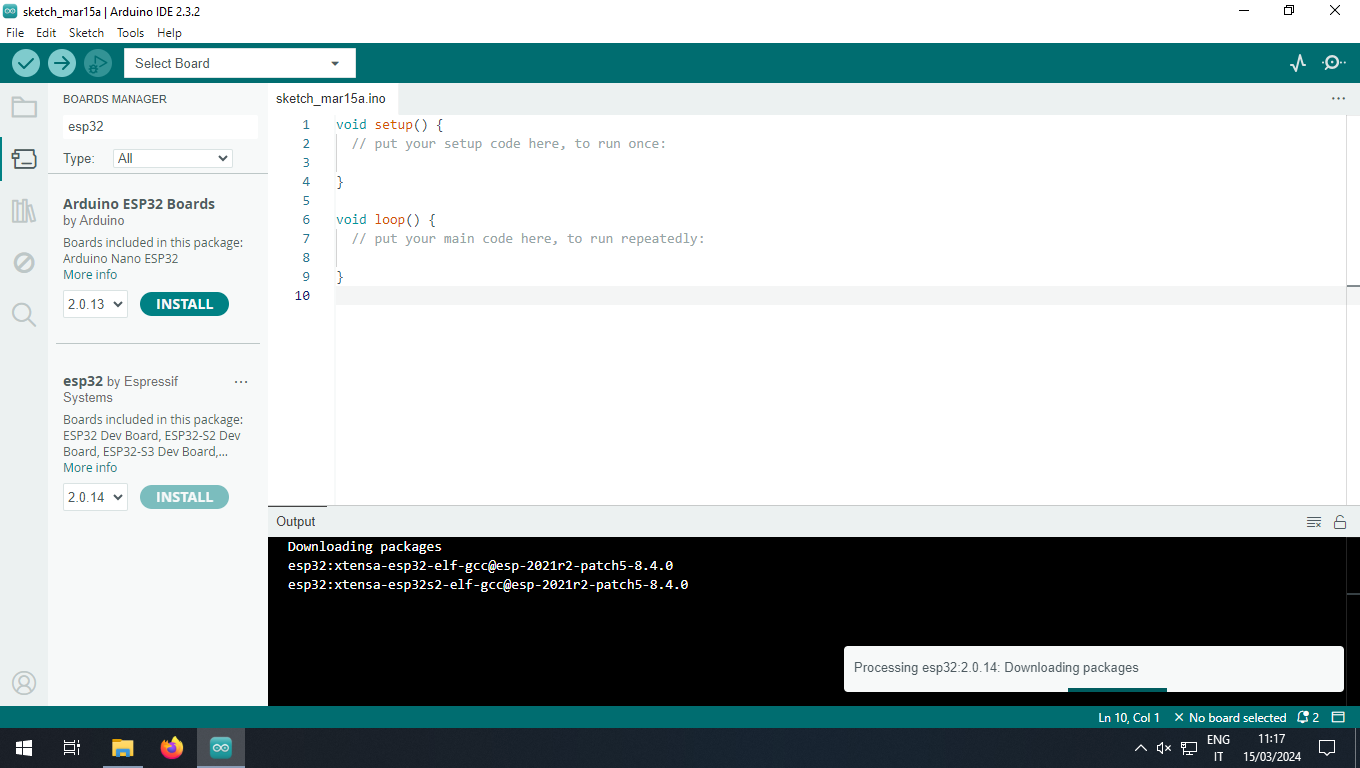
Task: Click the Arduino ESP32 Boards title
Action: pos(139,204)
